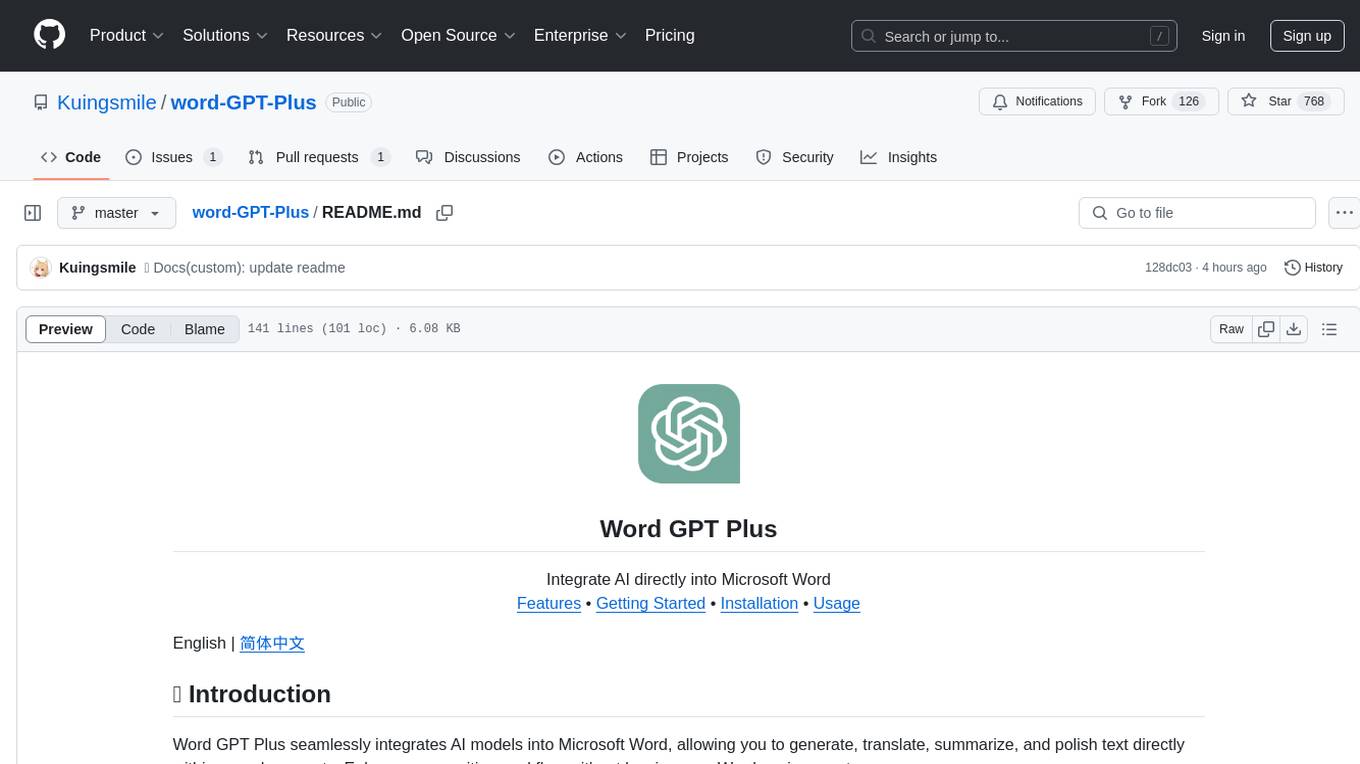Open the Kuingsmile owner profile
Screen dimensions: 1360x764
107,102
